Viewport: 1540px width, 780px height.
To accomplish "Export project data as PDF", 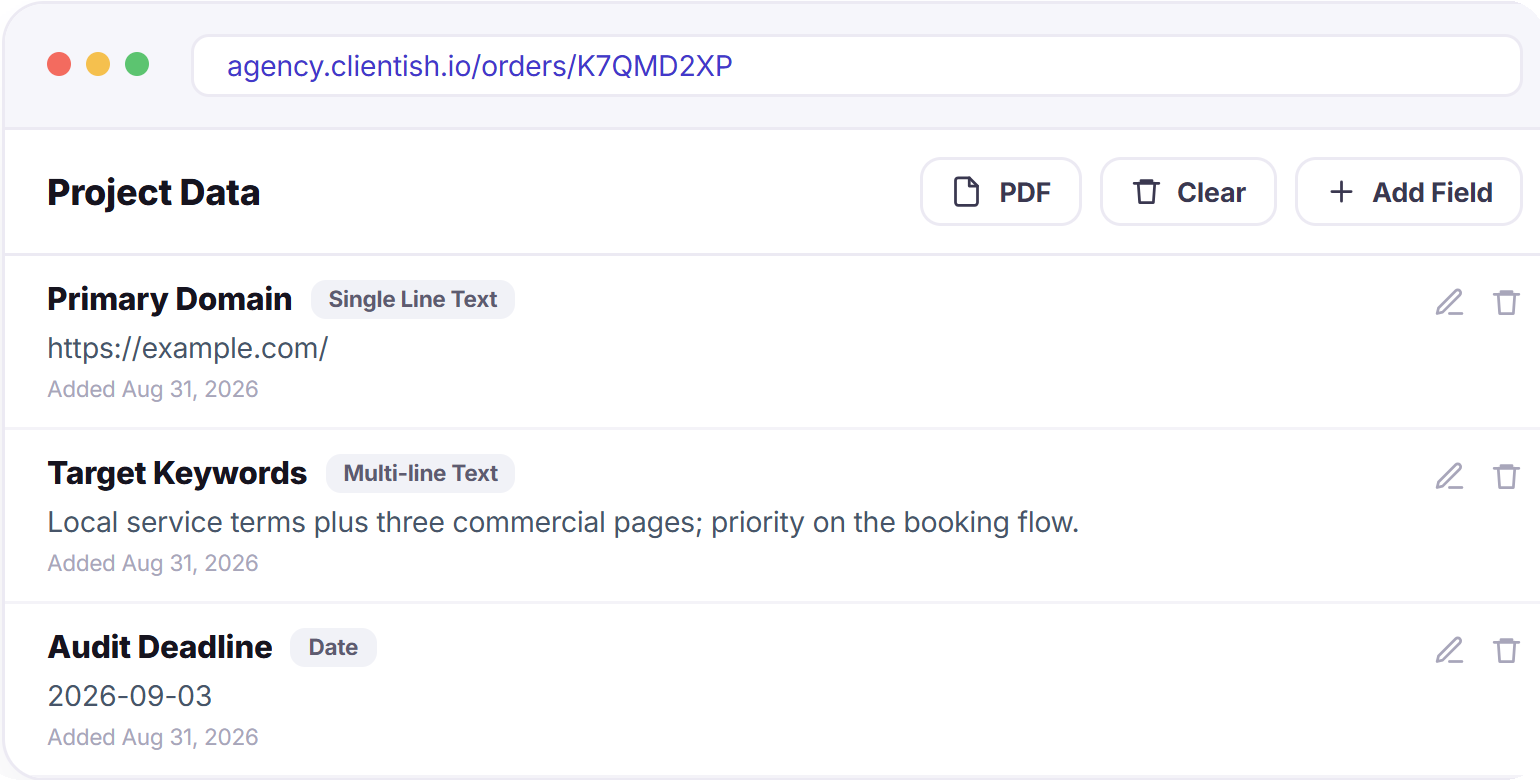I will (x=1001, y=192).
